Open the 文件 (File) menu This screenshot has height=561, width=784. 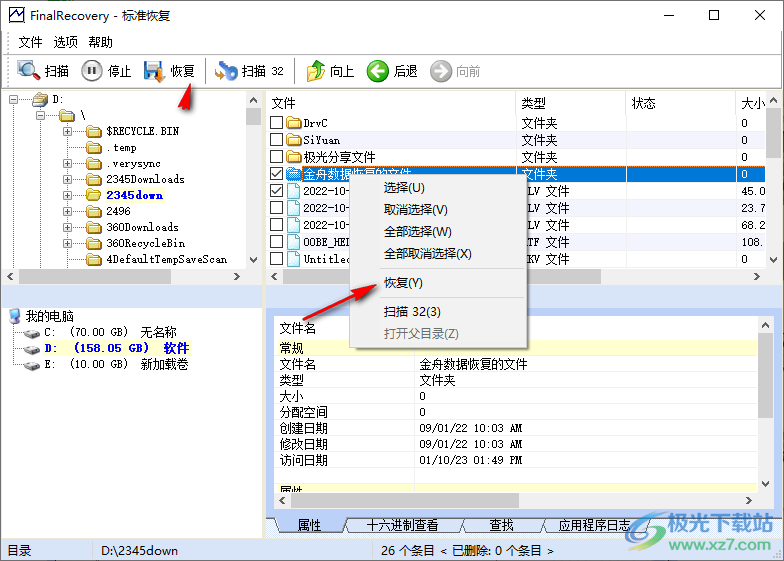click(x=30, y=42)
